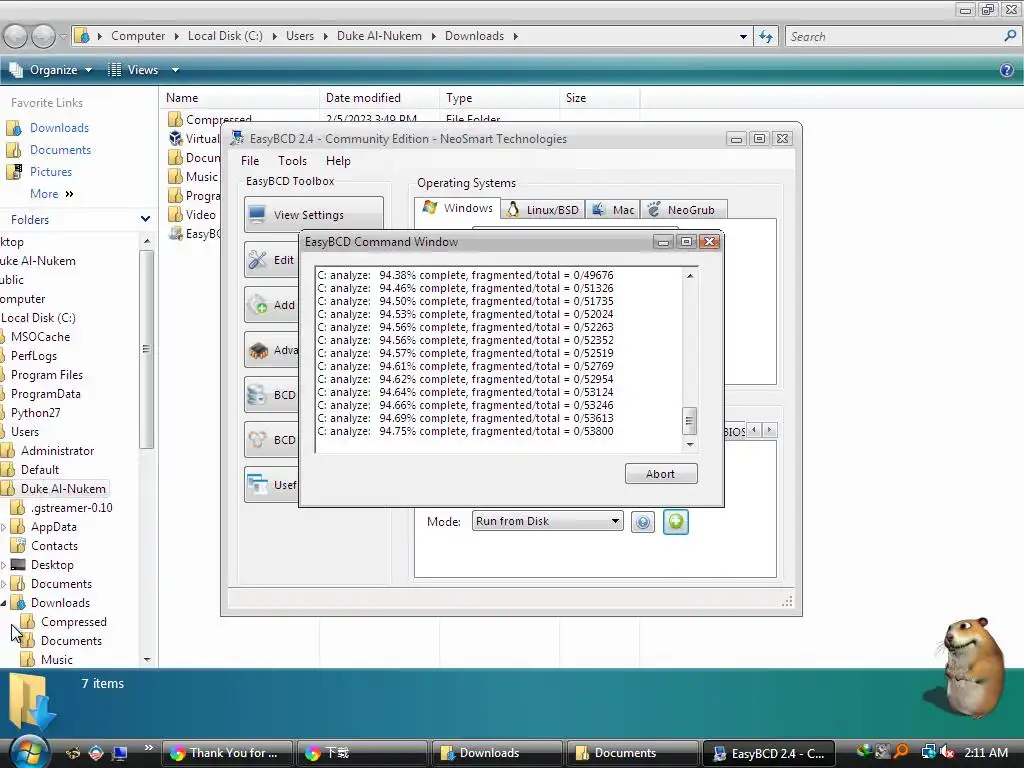1024x768 pixels.
Task: Click the Local Disk (C:) breadcrumb
Action: pos(225,36)
